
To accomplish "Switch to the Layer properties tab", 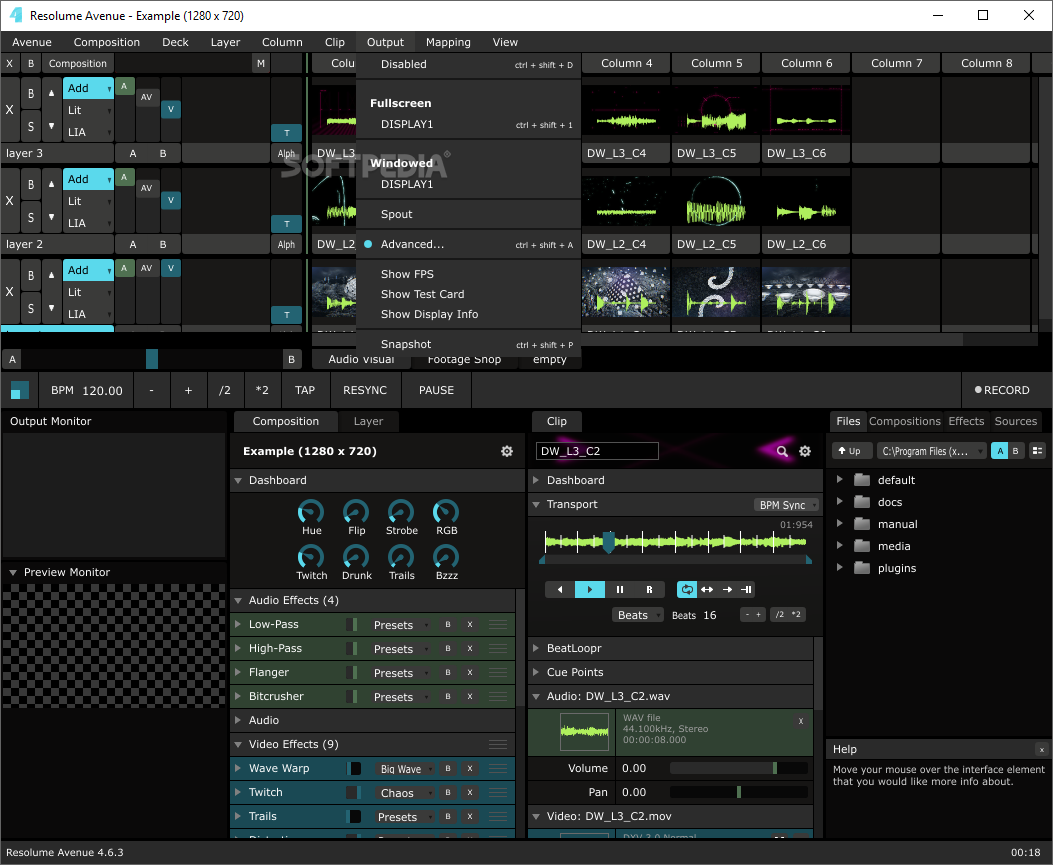I will (368, 421).
